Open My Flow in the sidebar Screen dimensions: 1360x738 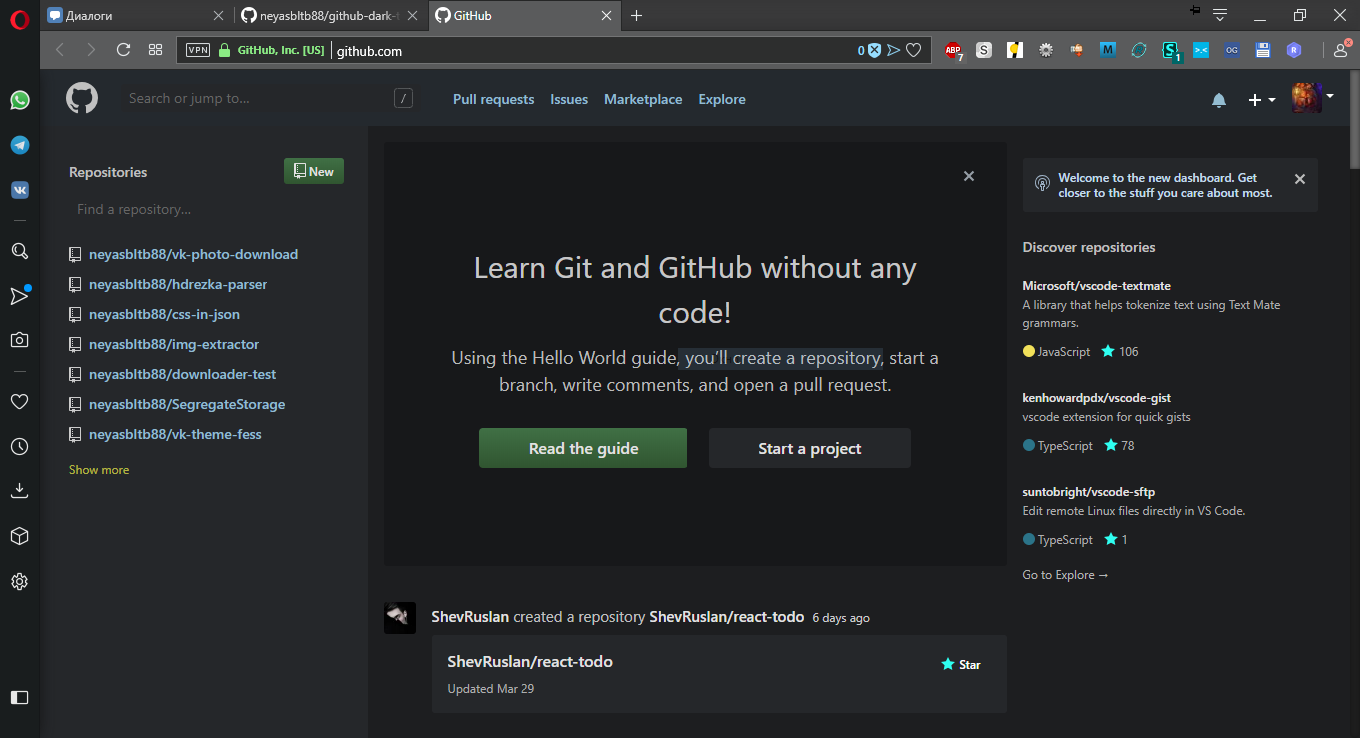point(19,295)
